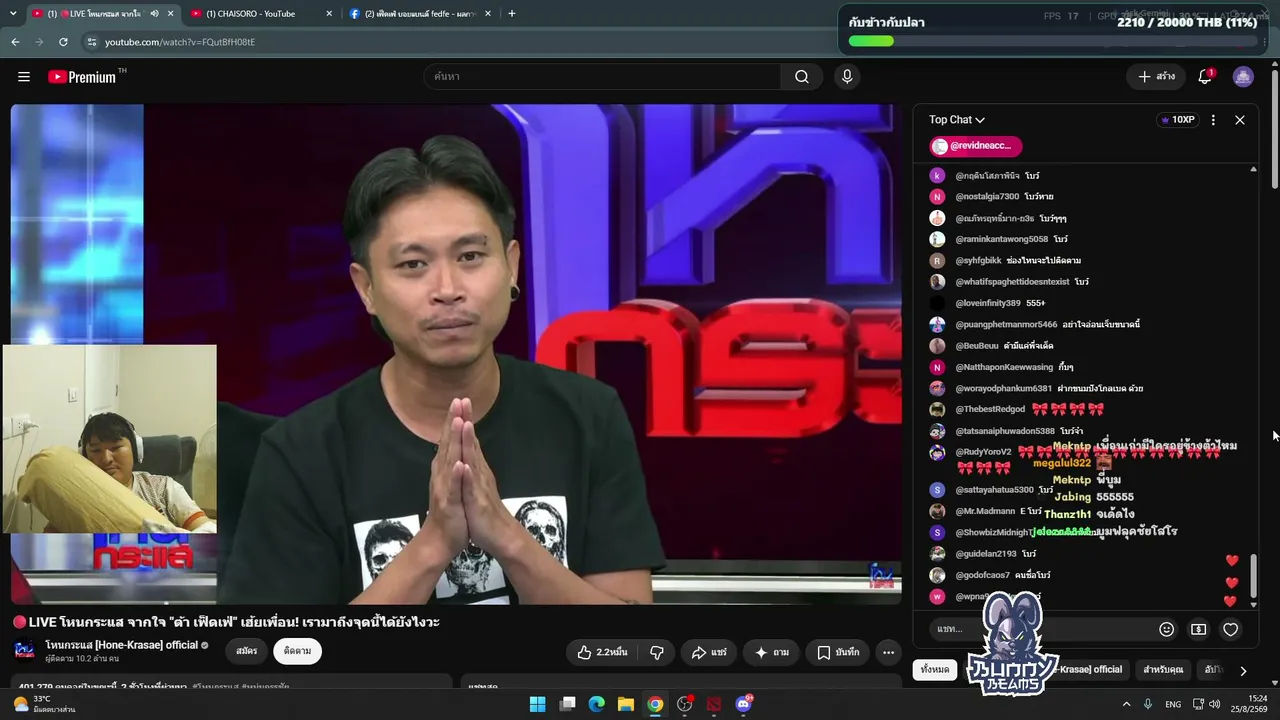
Task: Open the Windows Start menu
Action: 537,704
